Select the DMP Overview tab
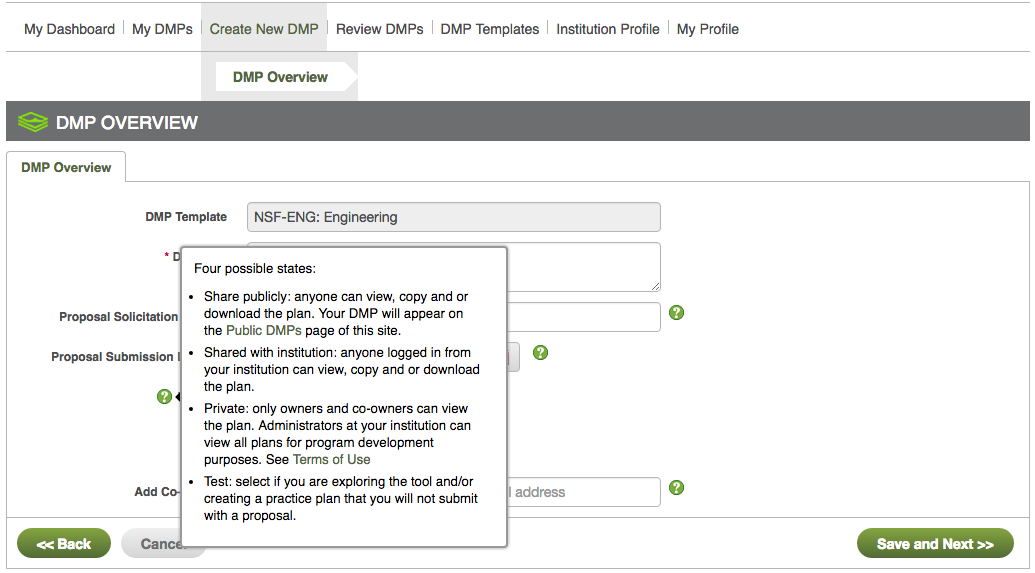The image size is (1035, 573). tap(66, 167)
